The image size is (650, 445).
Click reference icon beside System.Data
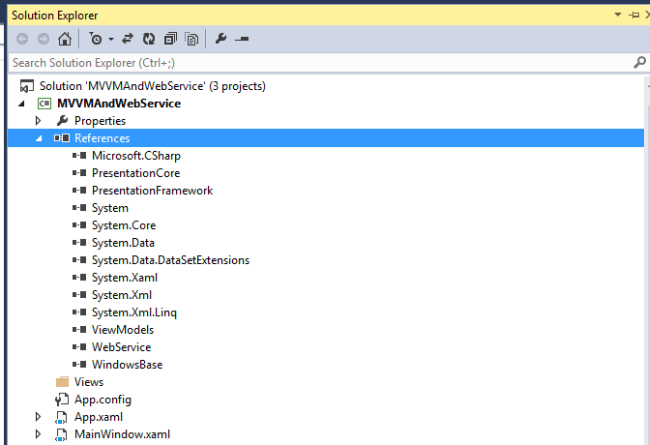pyautogui.click(x=79, y=243)
